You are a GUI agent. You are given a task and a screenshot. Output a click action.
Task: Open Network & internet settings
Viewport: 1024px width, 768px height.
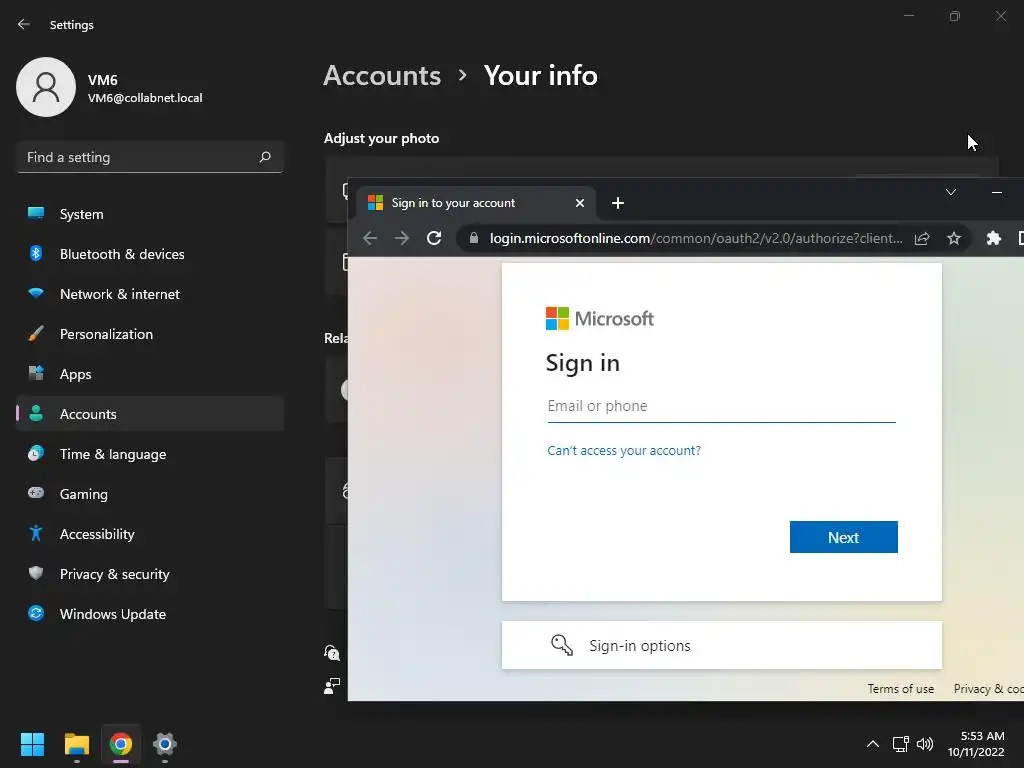tap(150, 294)
